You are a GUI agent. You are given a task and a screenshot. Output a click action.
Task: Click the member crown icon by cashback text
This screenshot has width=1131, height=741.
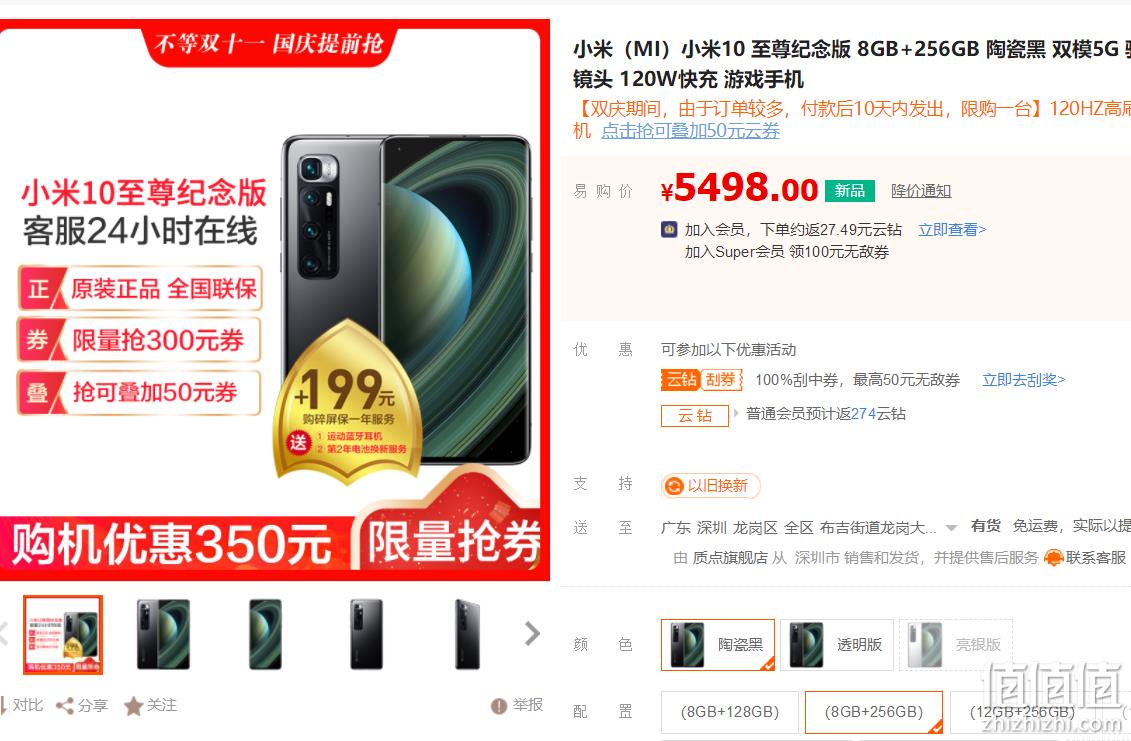(x=669, y=229)
